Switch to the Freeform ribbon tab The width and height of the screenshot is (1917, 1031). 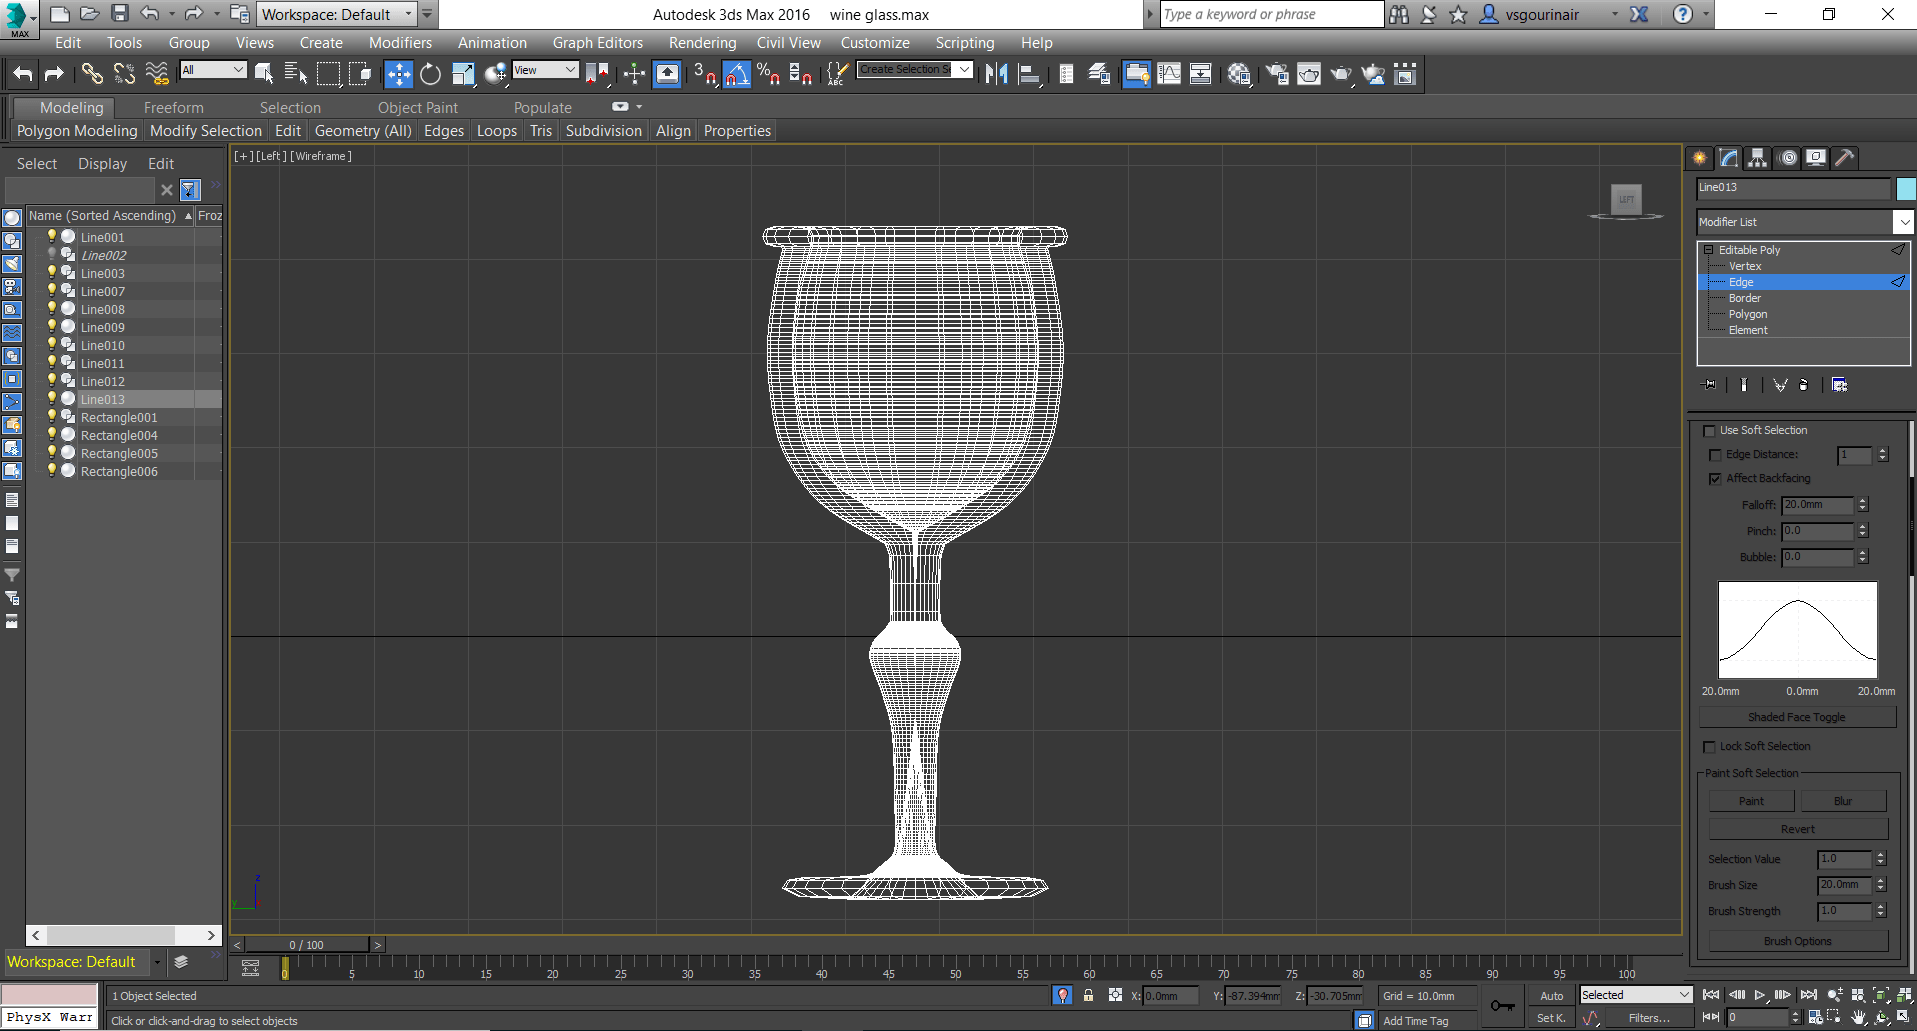[x=173, y=108]
